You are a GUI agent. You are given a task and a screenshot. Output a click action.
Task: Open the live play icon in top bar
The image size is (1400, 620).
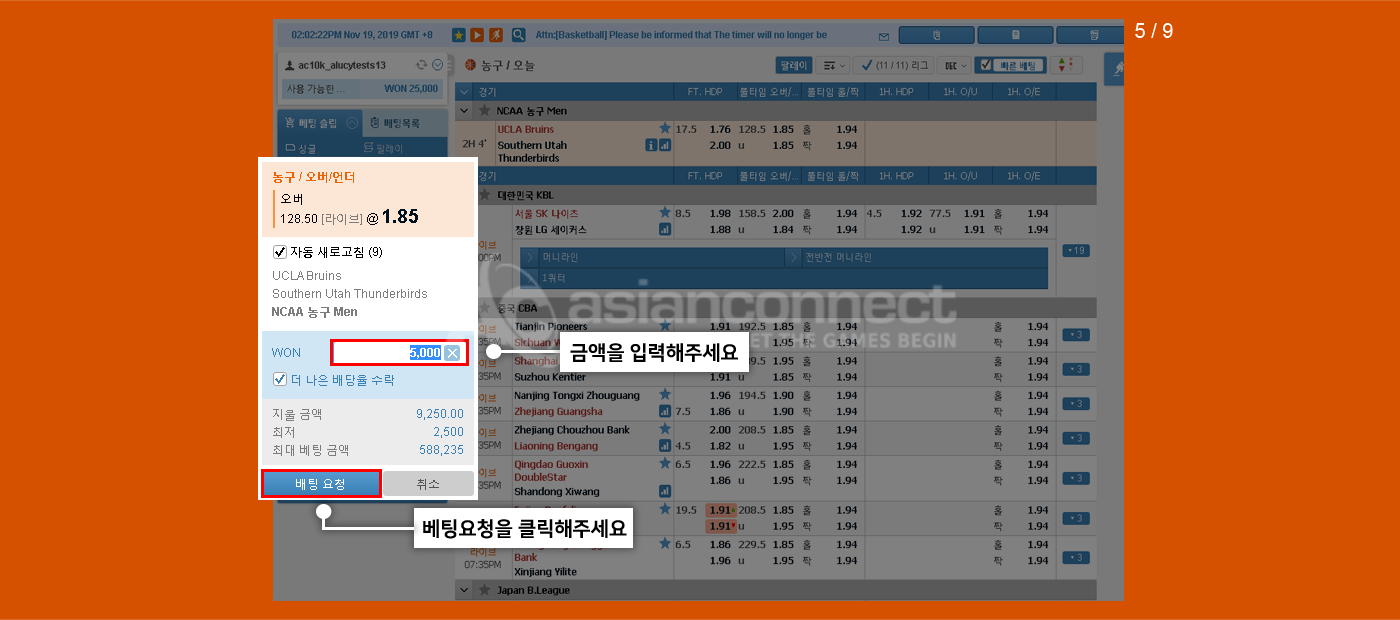point(477,35)
